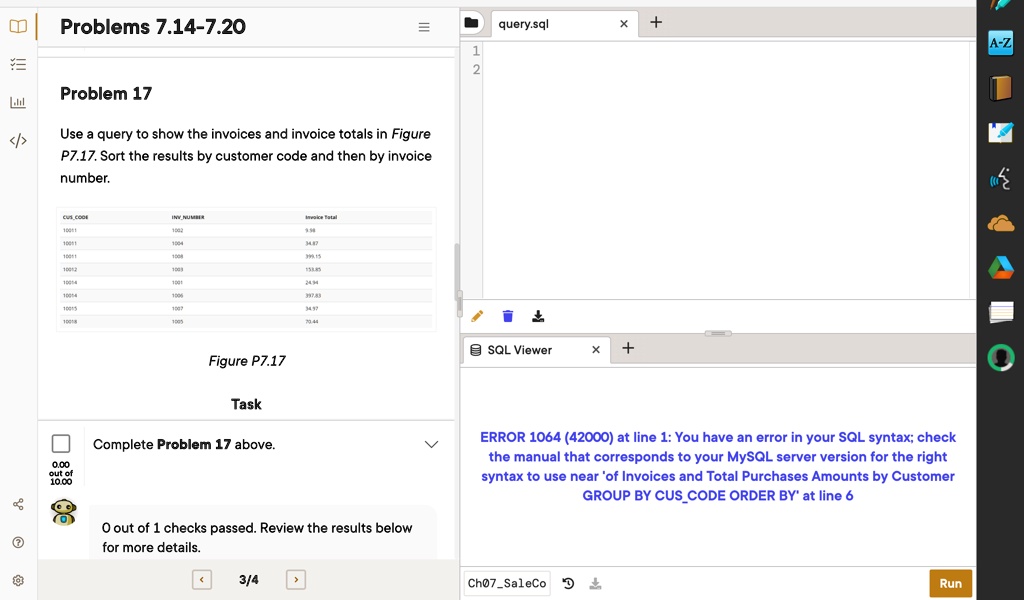Open the bar chart grades icon
This screenshot has width=1024, height=600.
click(x=17, y=102)
